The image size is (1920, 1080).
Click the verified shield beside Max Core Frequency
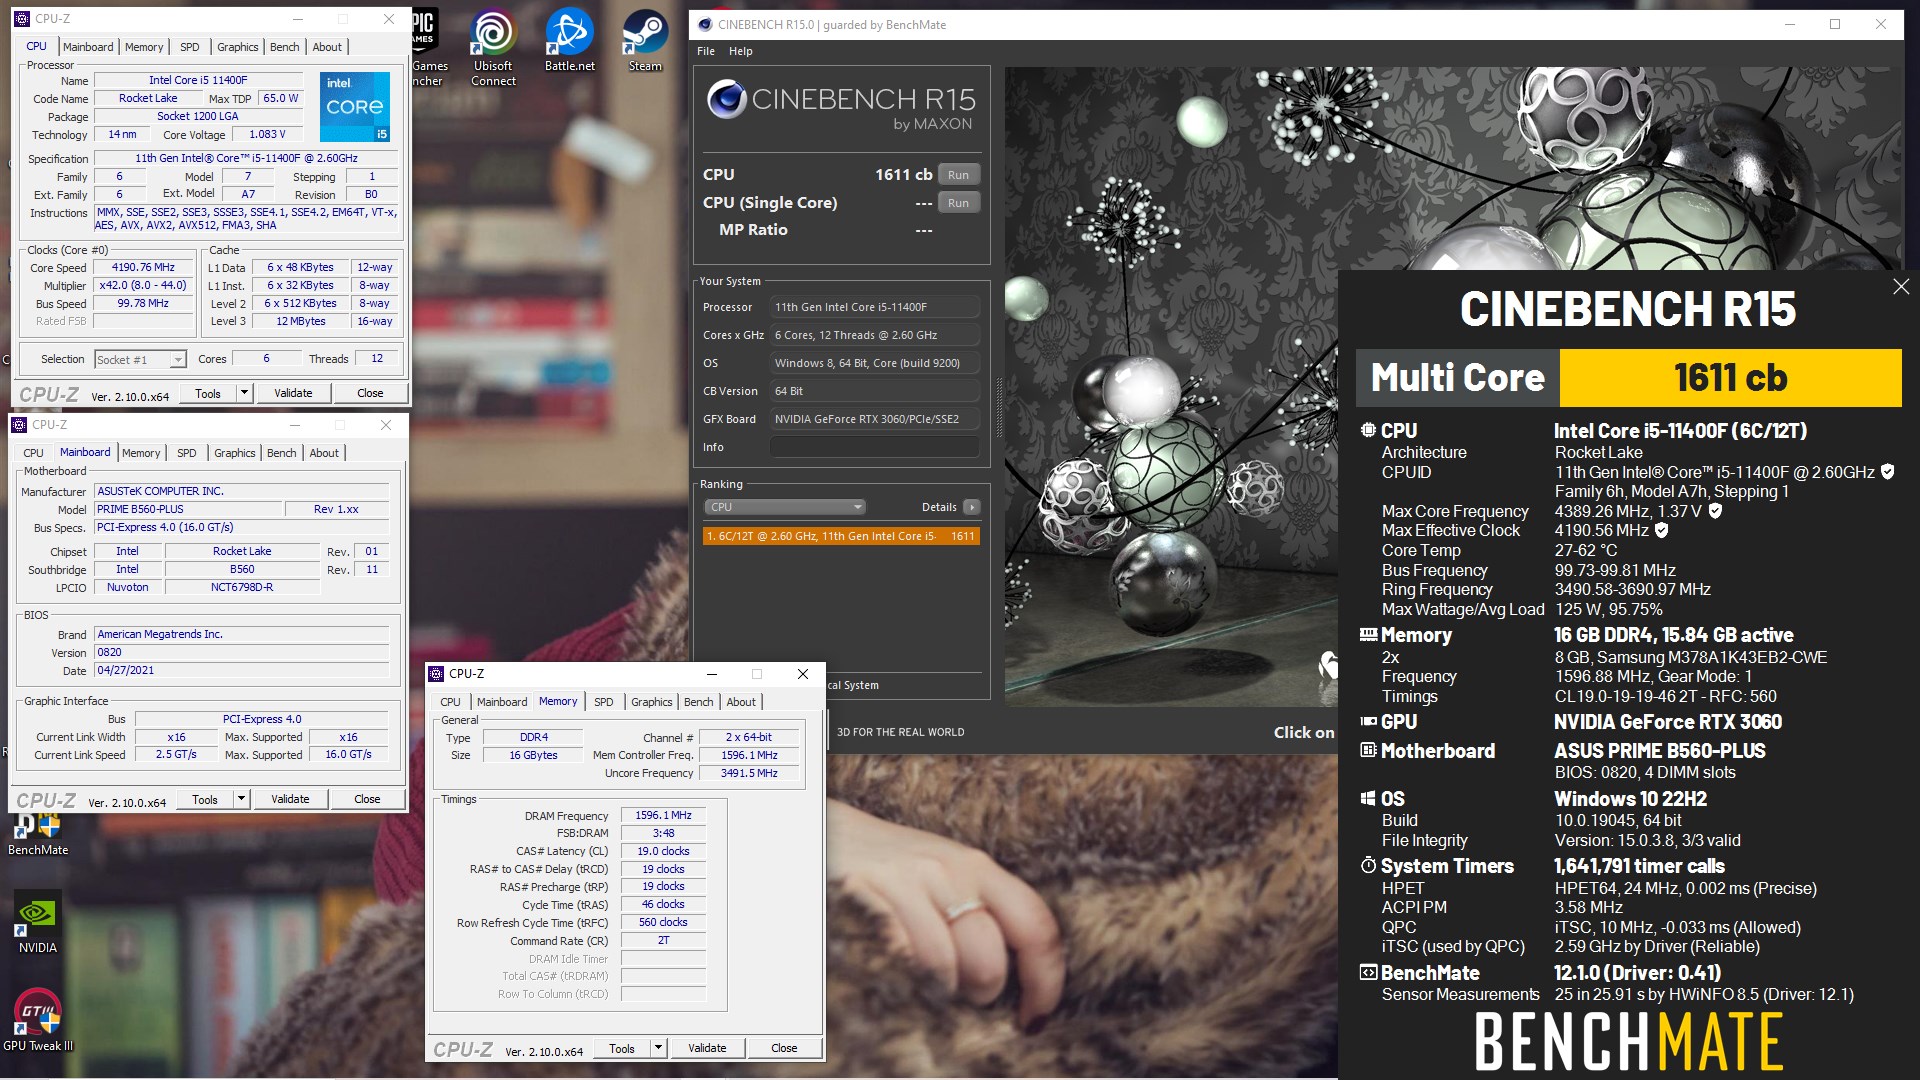click(x=1715, y=511)
